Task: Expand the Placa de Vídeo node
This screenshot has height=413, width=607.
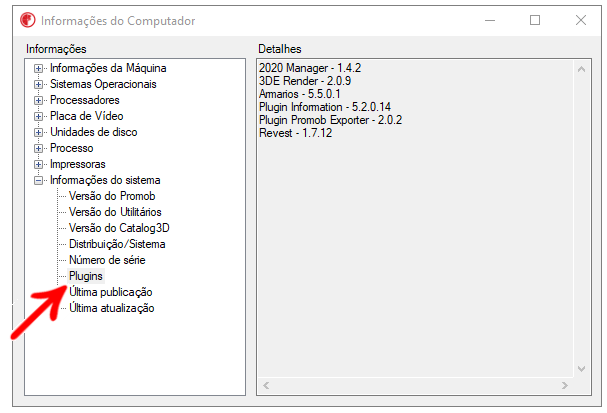Action: 38,117
